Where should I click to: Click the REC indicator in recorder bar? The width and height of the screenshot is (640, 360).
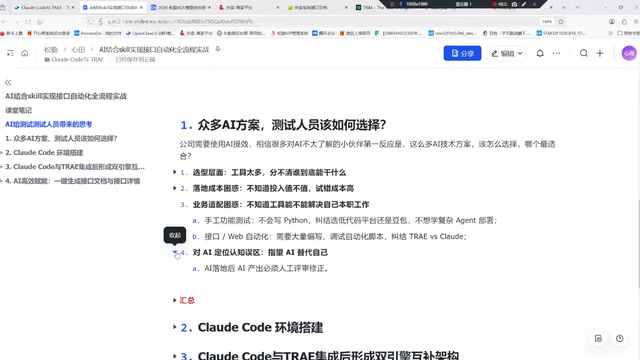pyautogui.click(x=500, y=4)
